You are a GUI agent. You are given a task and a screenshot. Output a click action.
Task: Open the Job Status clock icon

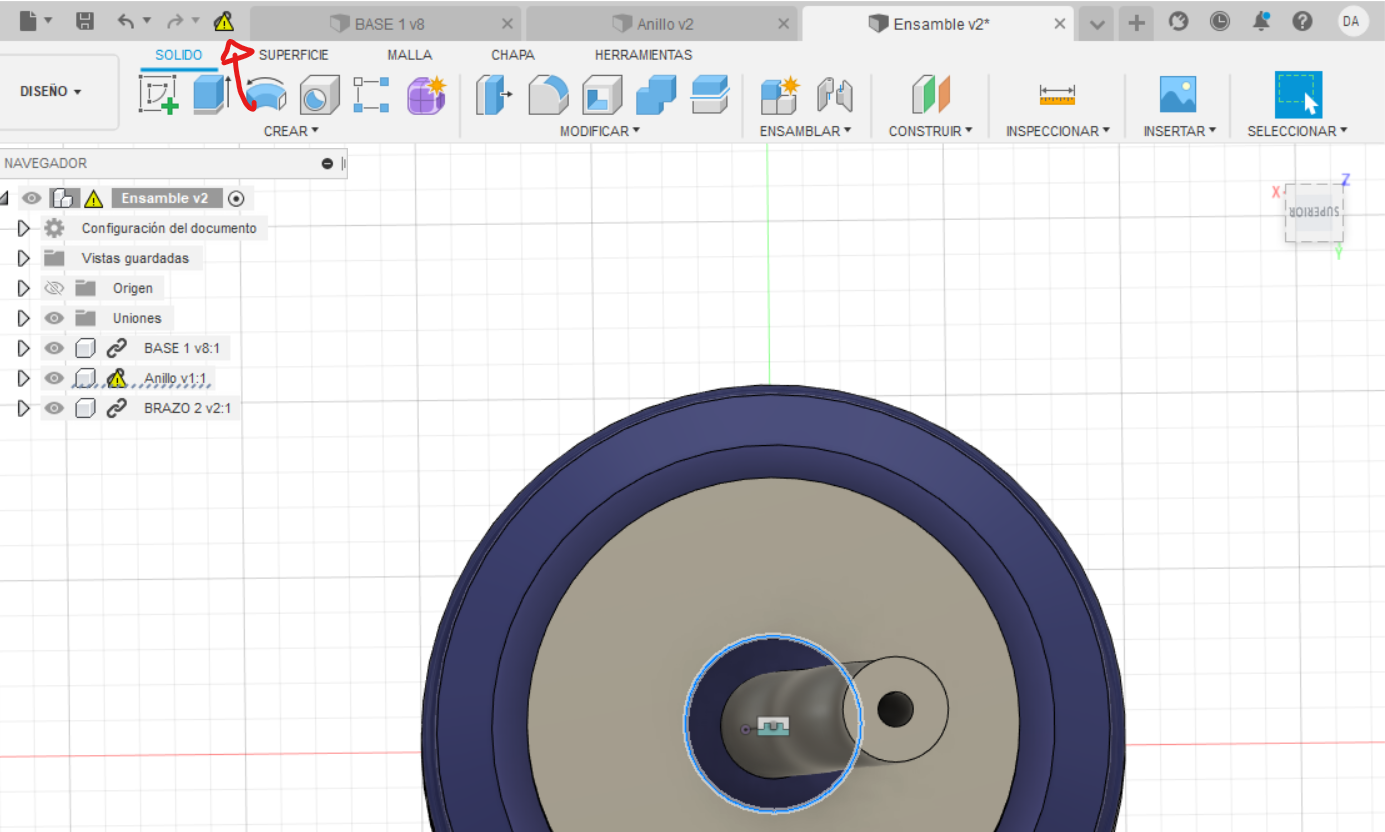coord(1219,21)
